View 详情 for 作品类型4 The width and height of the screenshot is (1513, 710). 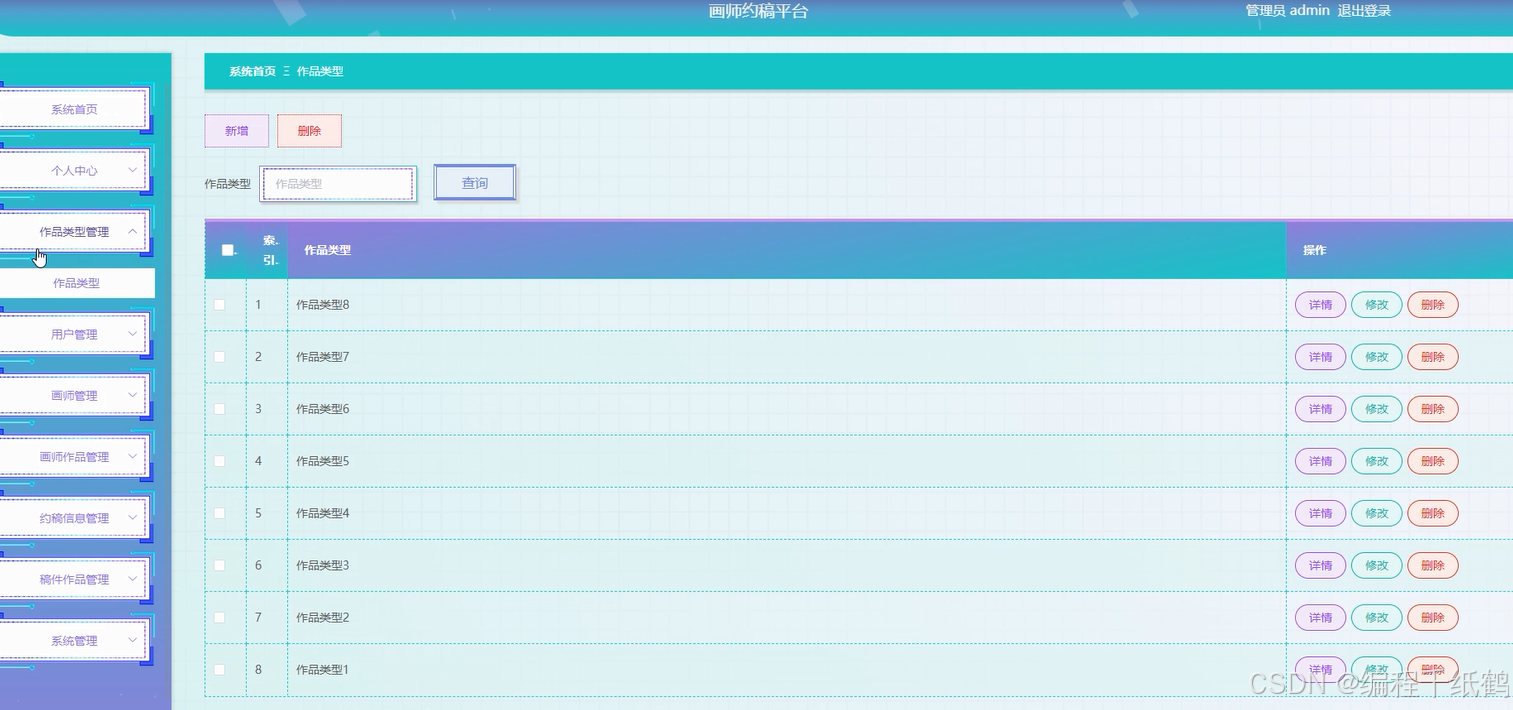[x=1320, y=513]
